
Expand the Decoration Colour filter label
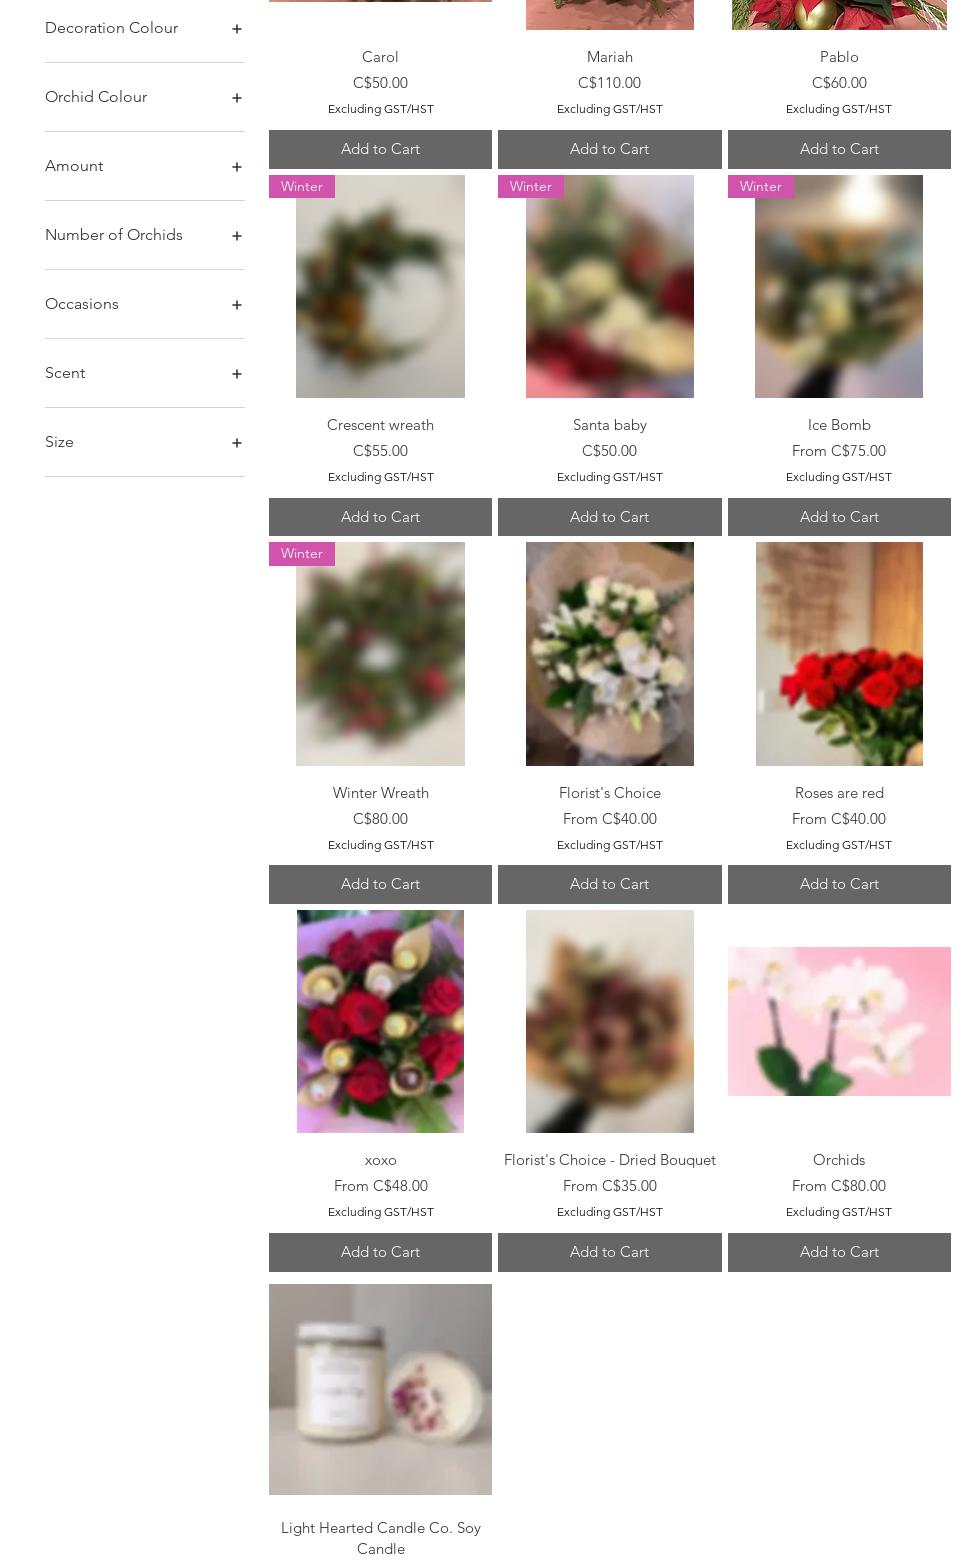(x=111, y=28)
